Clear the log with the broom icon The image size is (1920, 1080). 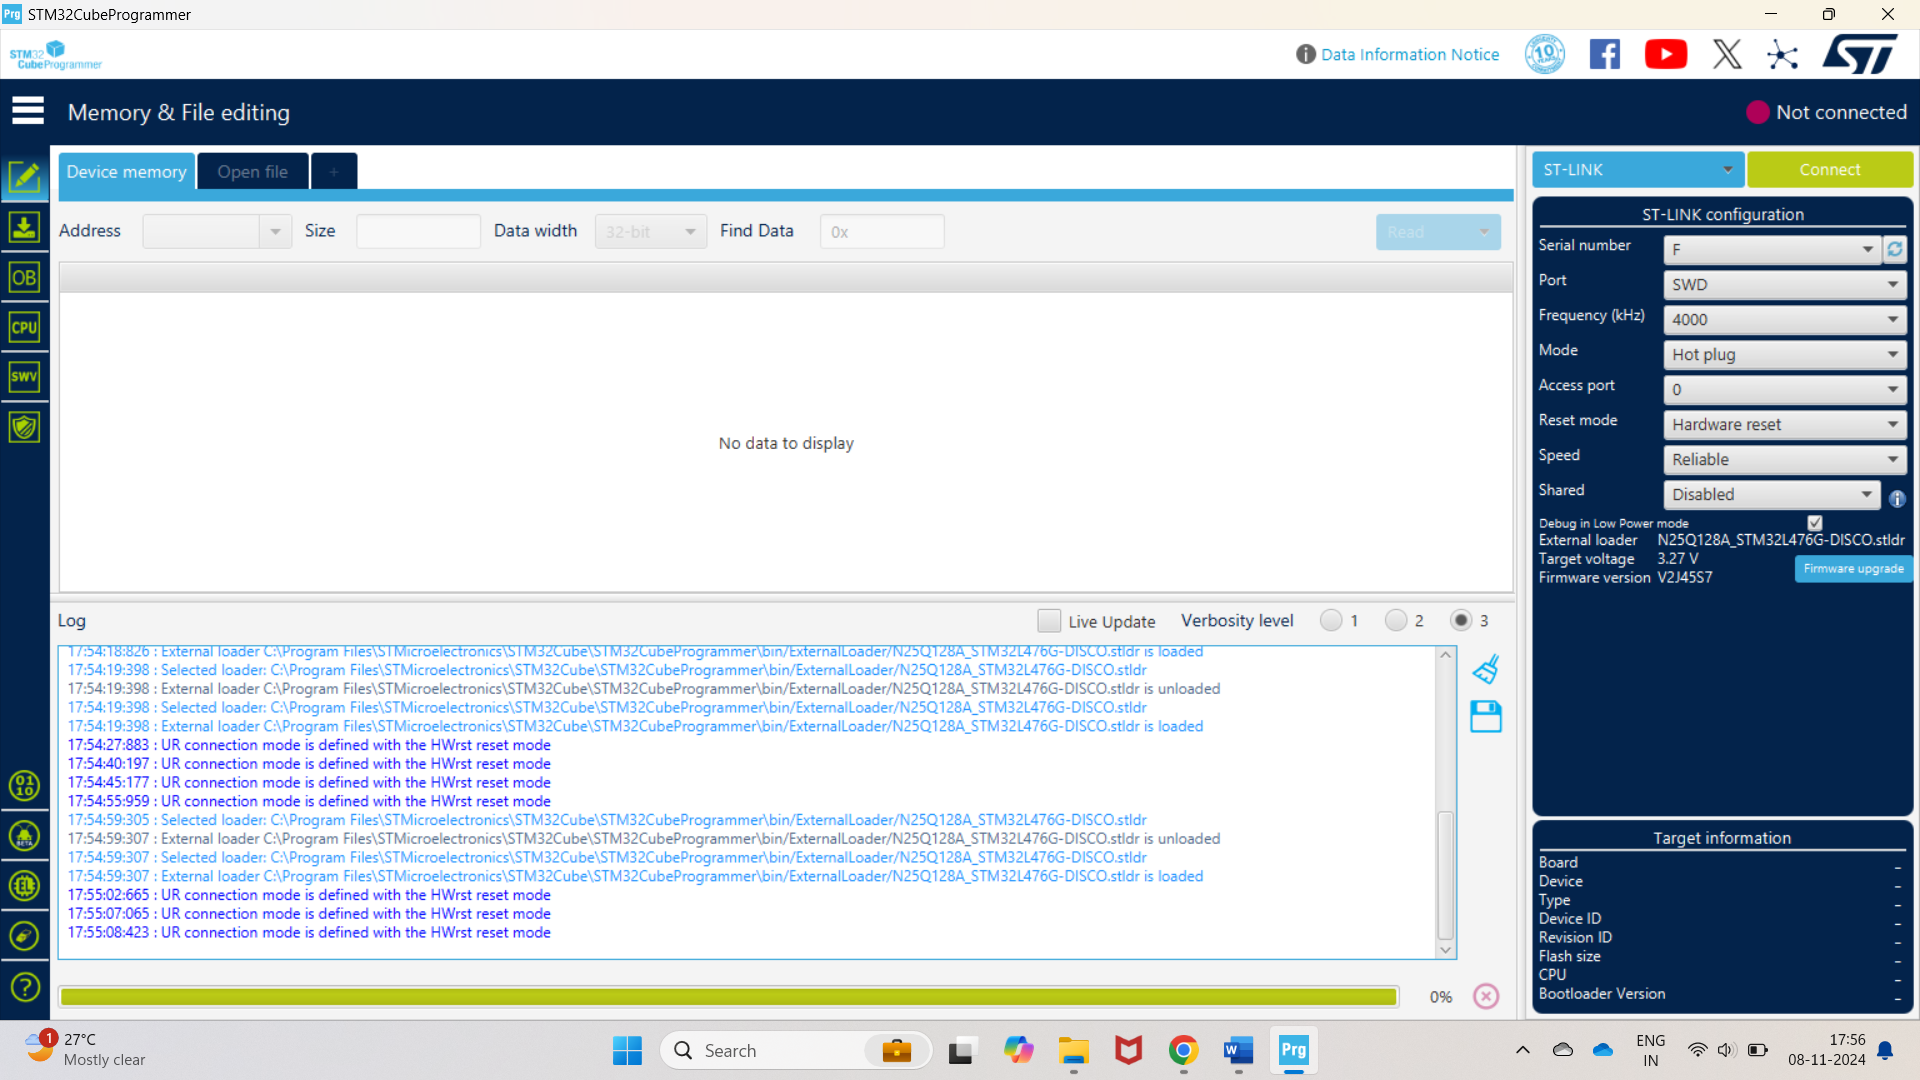(x=1486, y=668)
